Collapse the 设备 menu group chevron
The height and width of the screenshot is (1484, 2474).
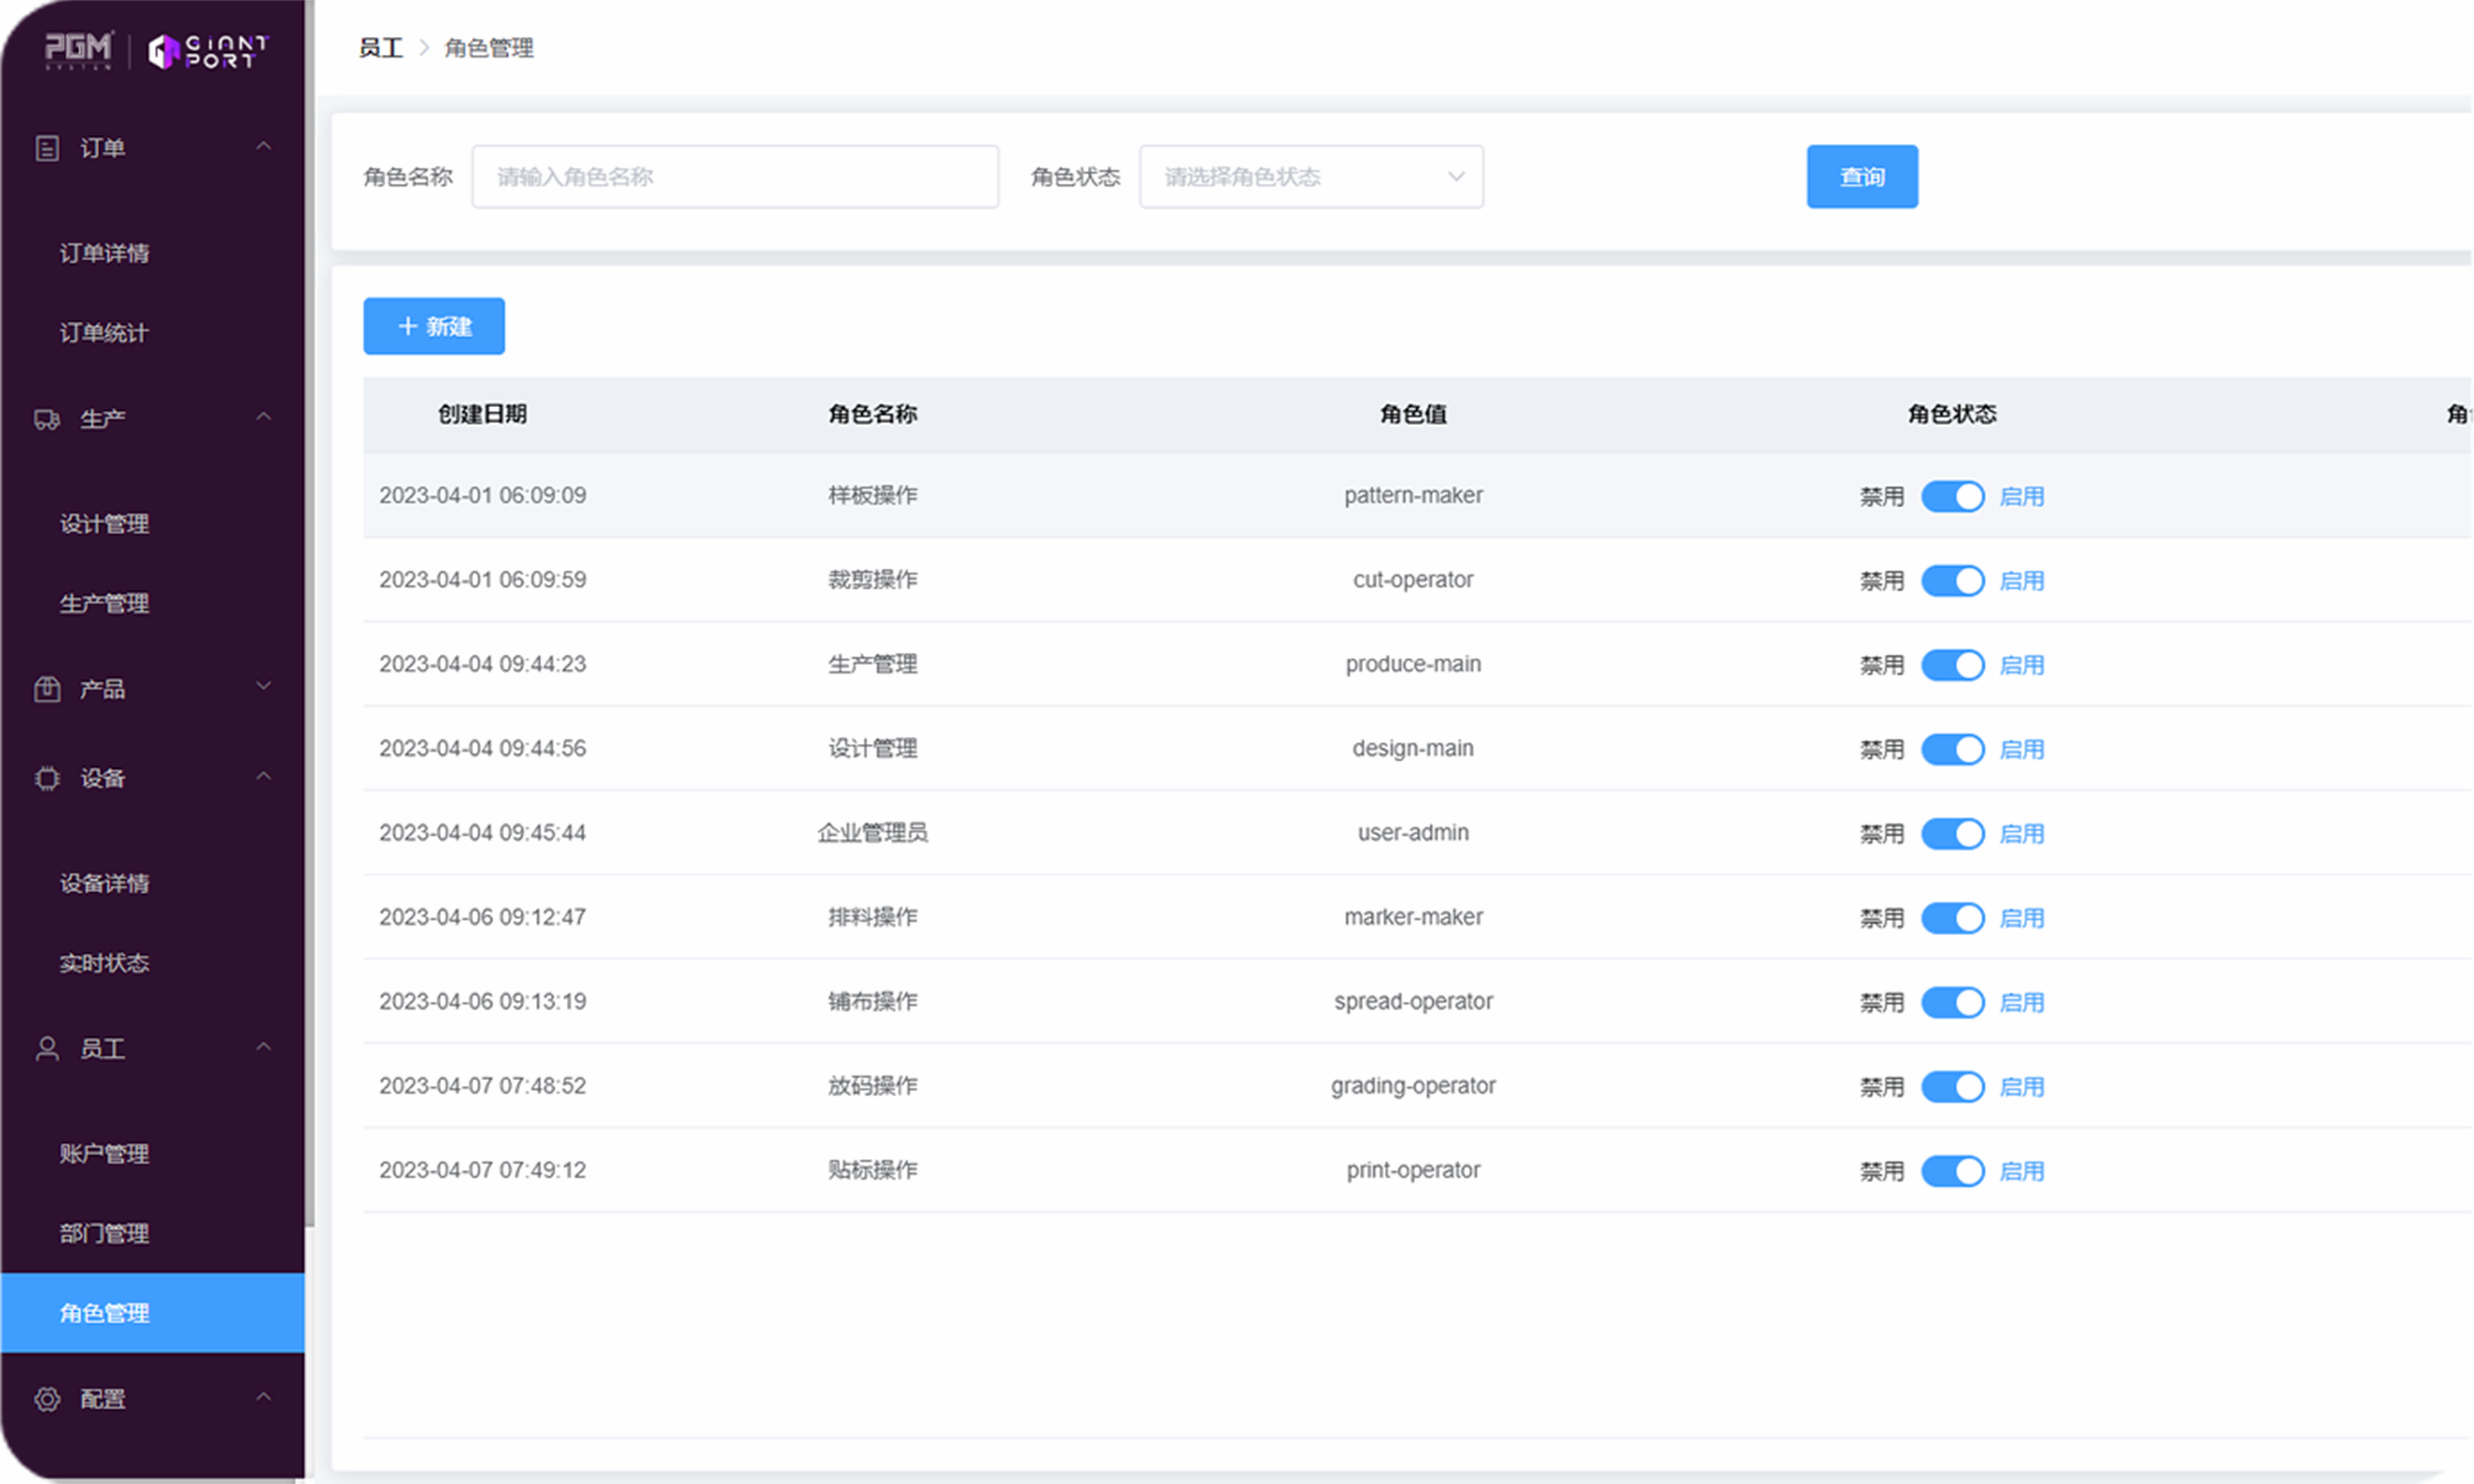coord(264,776)
